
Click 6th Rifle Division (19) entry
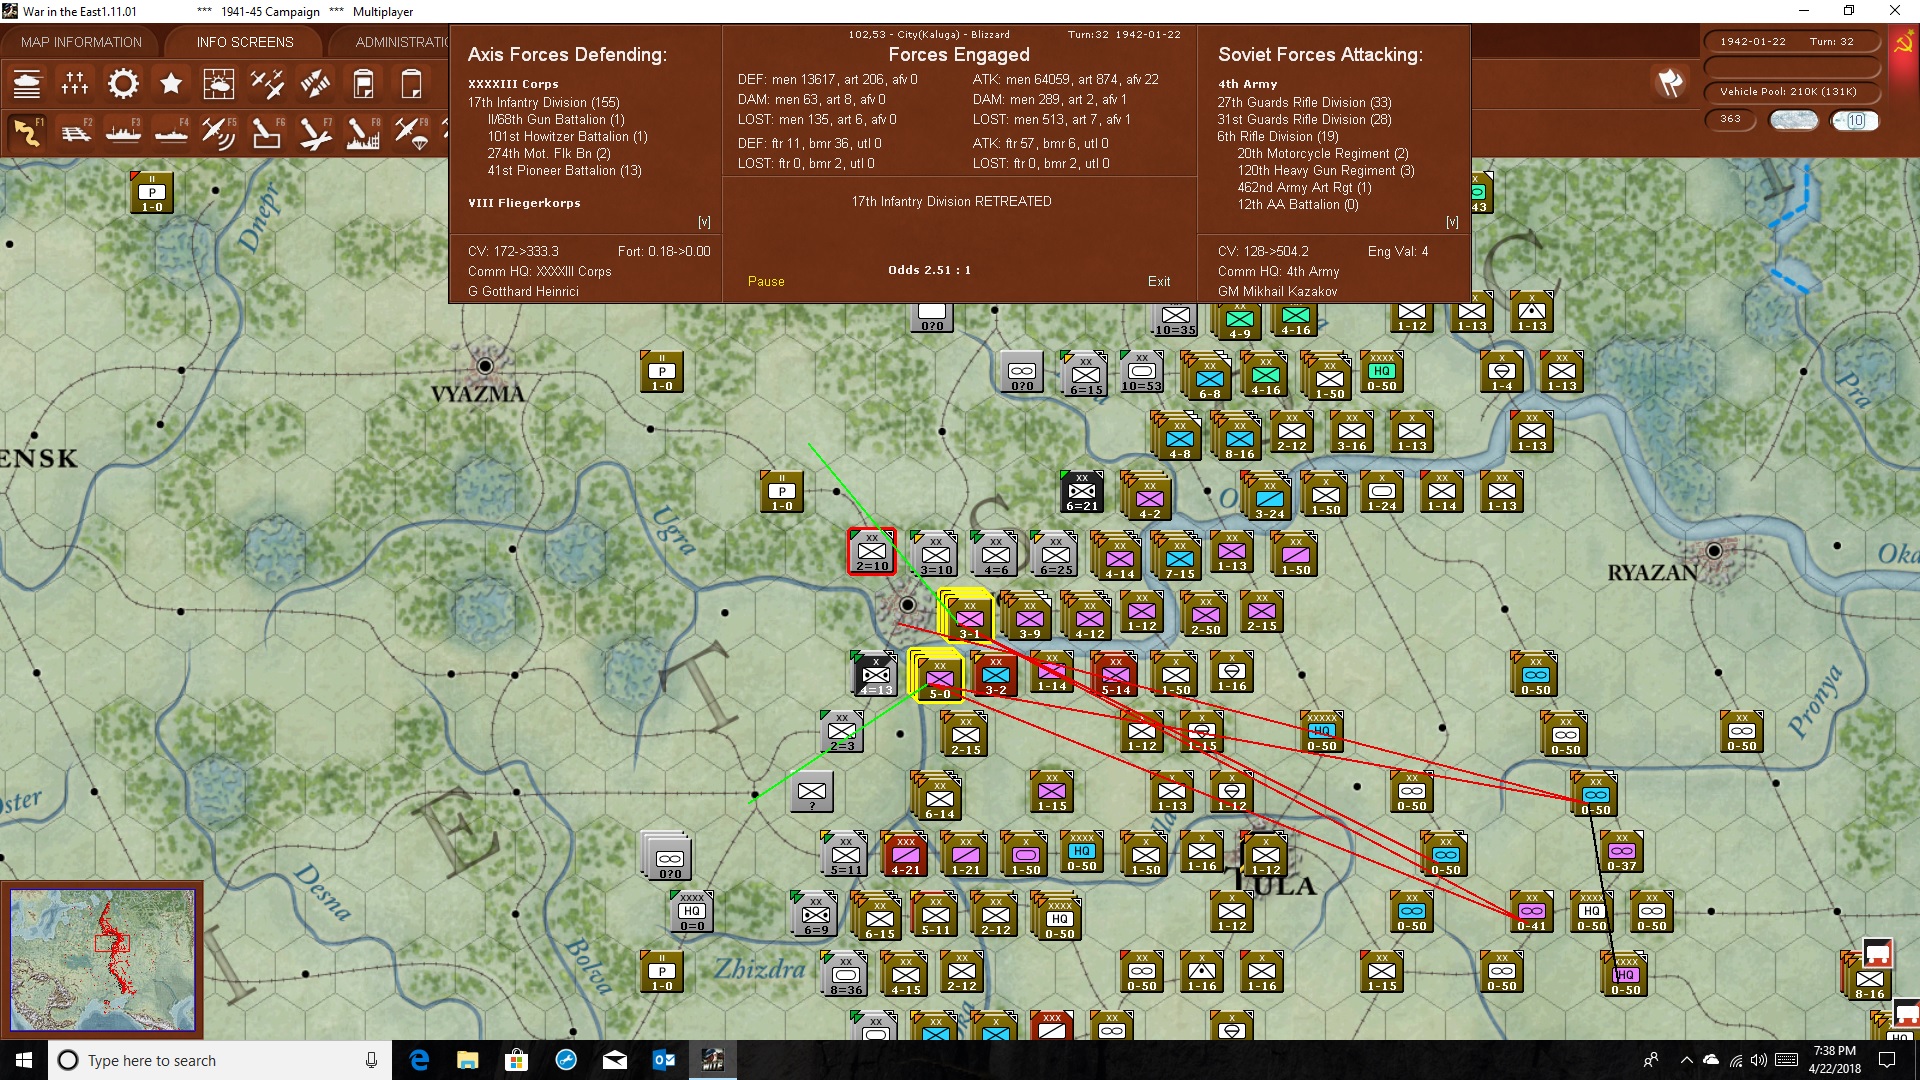[x=1277, y=136]
